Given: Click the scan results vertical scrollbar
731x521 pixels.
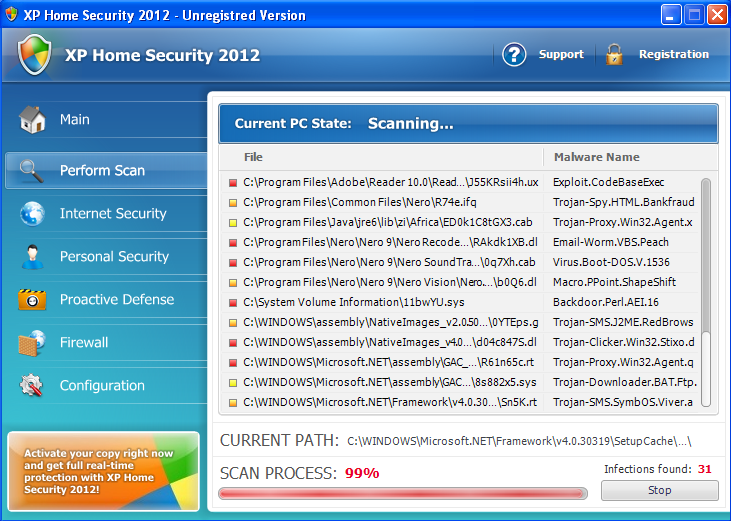Looking at the screenshot, I should (x=706, y=290).
